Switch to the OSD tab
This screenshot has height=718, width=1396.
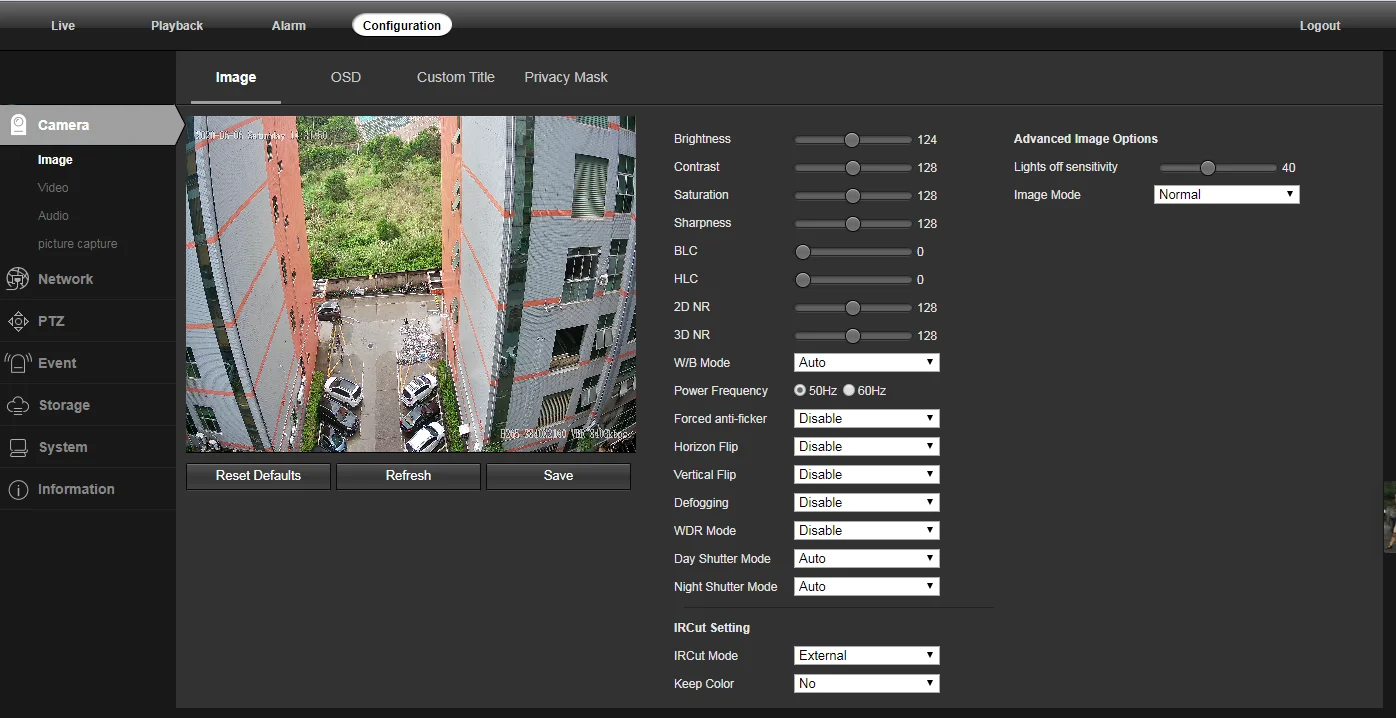click(345, 77)
